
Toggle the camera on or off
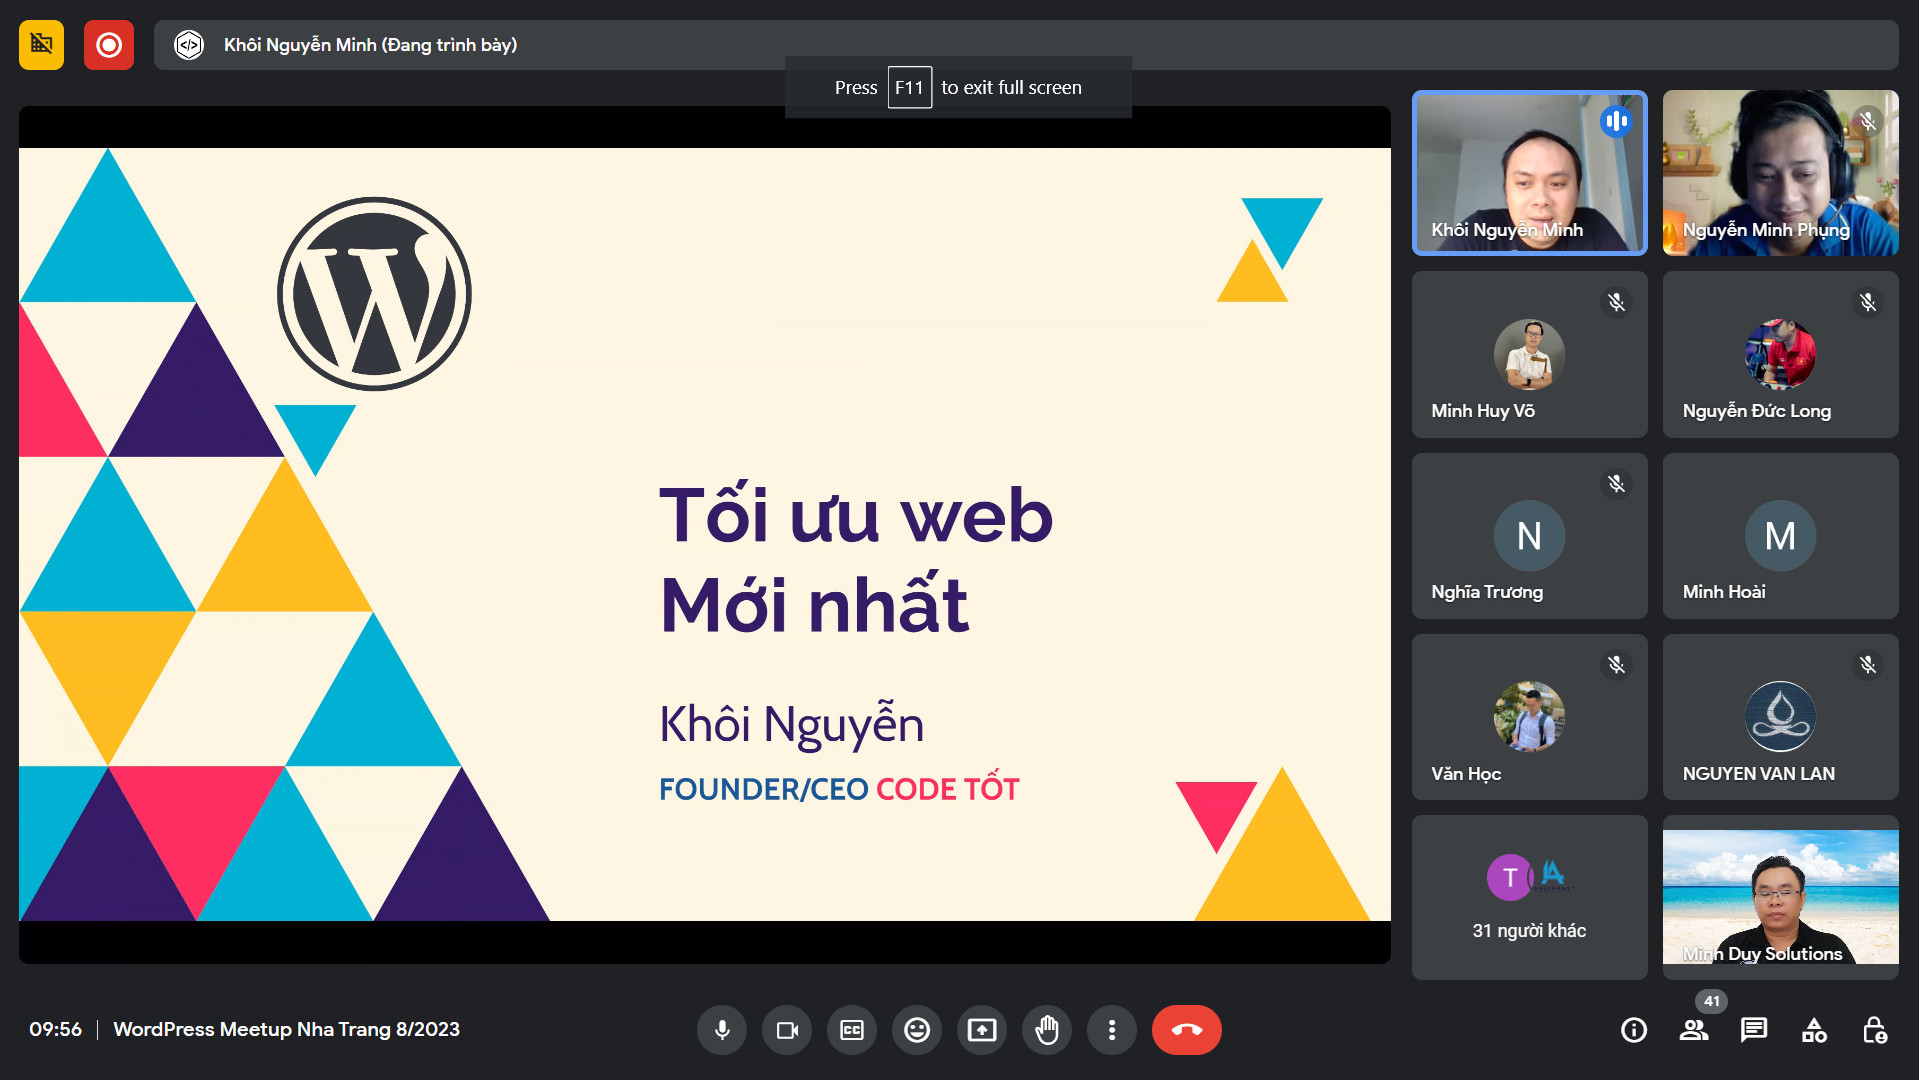[787, 1030]
